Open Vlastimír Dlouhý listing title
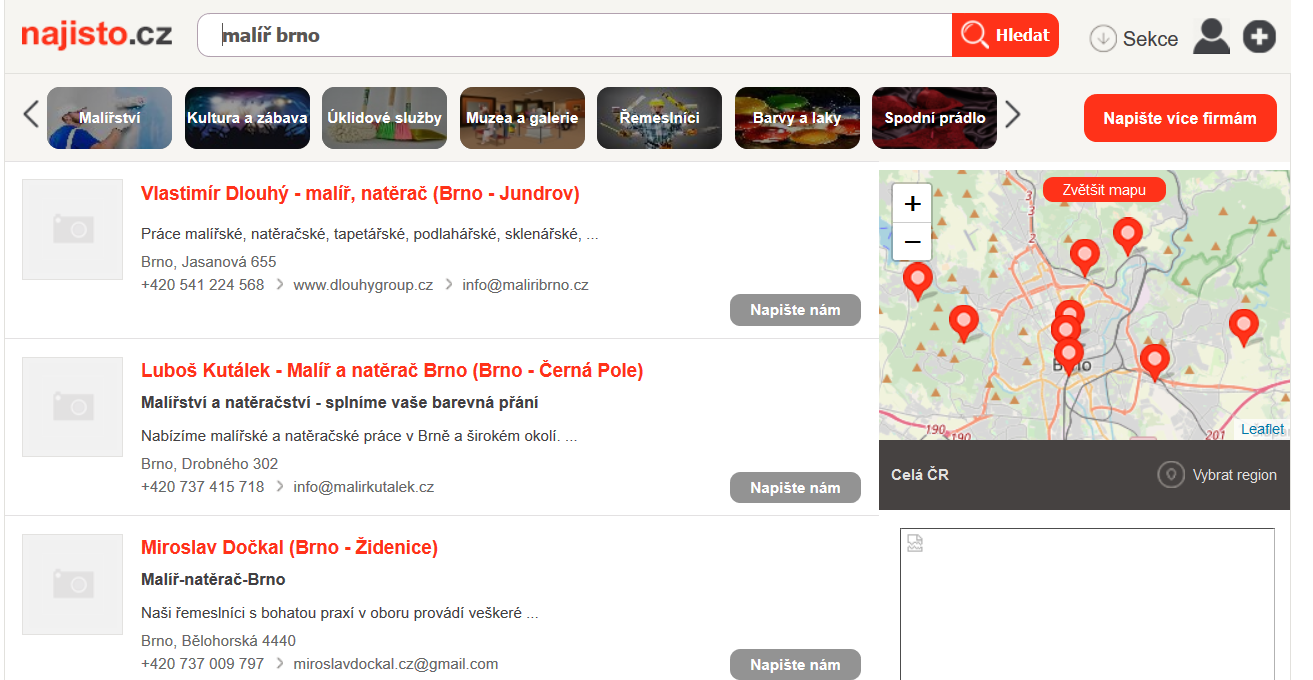Viewport: 1313px width, 680px height. 360,194
